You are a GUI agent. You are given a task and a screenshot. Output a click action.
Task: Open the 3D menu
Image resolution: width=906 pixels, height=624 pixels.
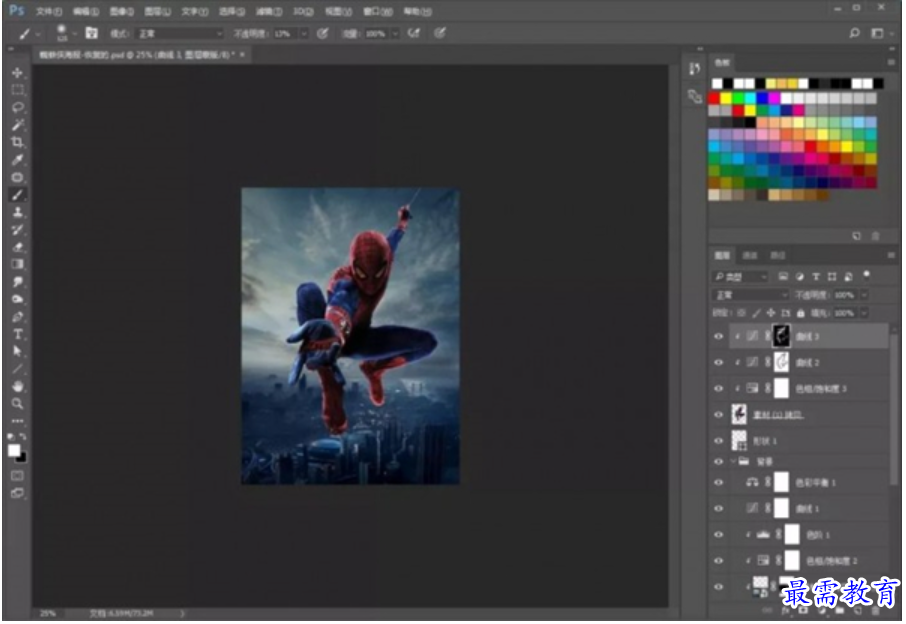click(303, 11)
